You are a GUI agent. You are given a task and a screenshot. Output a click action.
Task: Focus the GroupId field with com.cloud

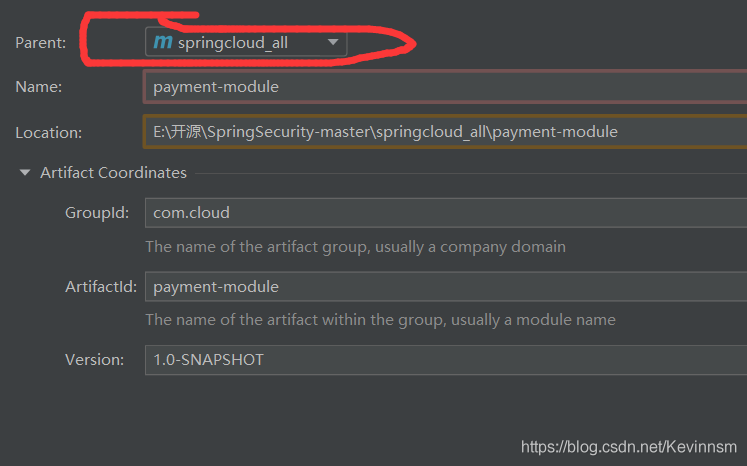click(x=445, y=213)
